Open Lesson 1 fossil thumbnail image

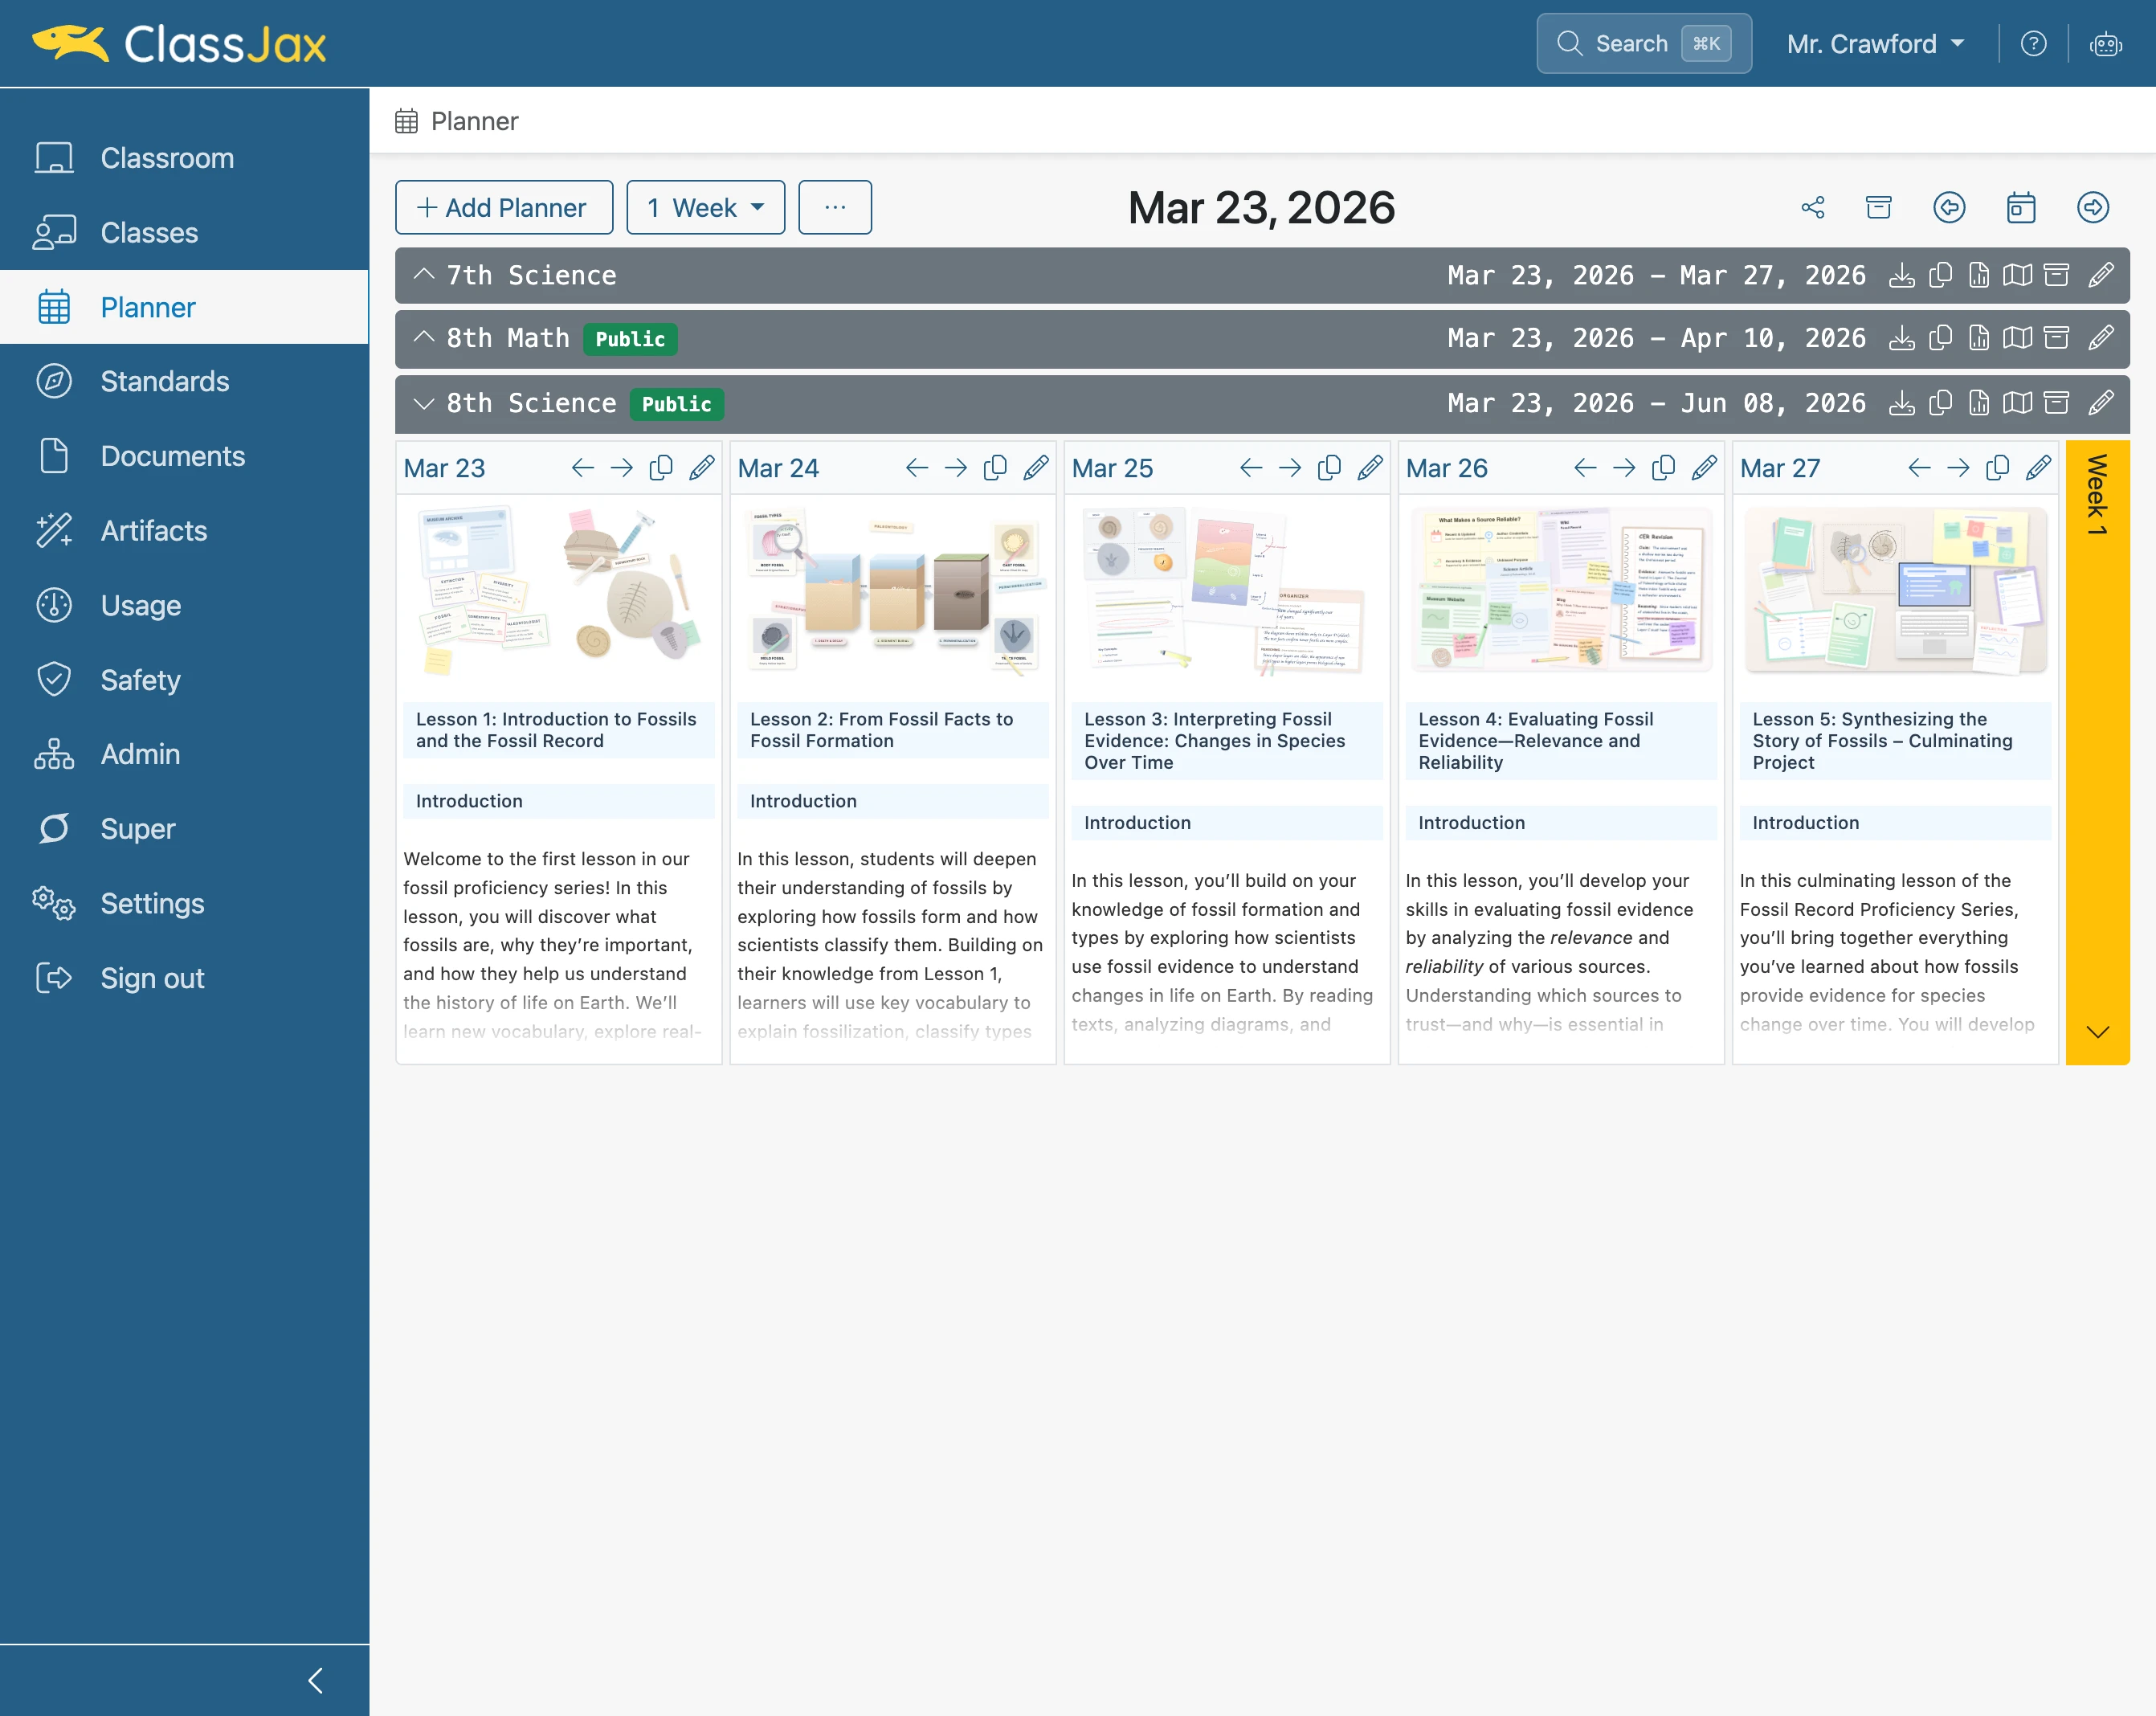(x=559, y=591)
